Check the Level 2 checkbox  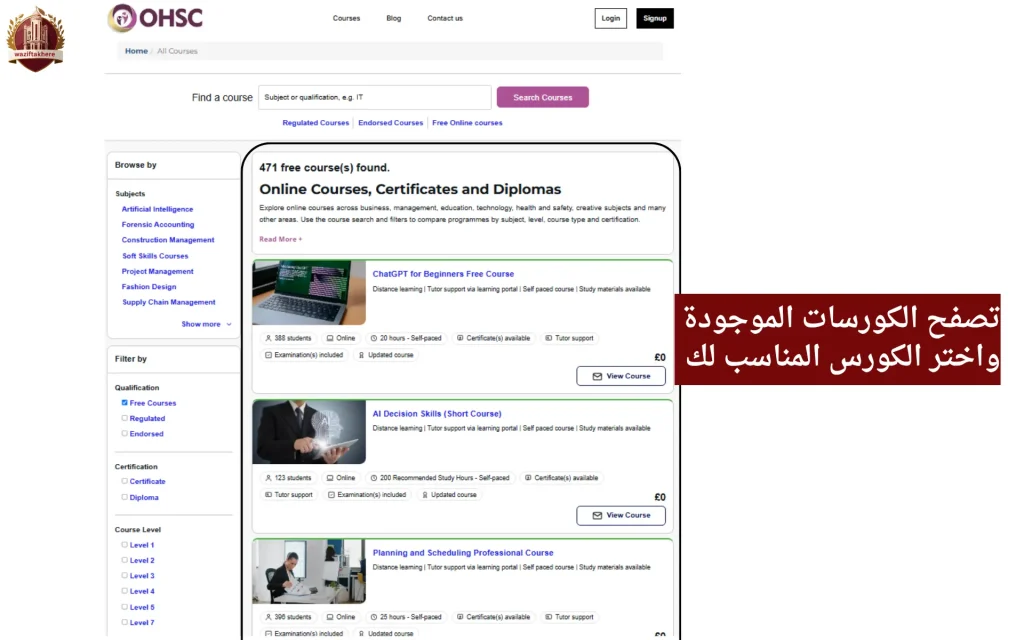[x=124, y=560]
